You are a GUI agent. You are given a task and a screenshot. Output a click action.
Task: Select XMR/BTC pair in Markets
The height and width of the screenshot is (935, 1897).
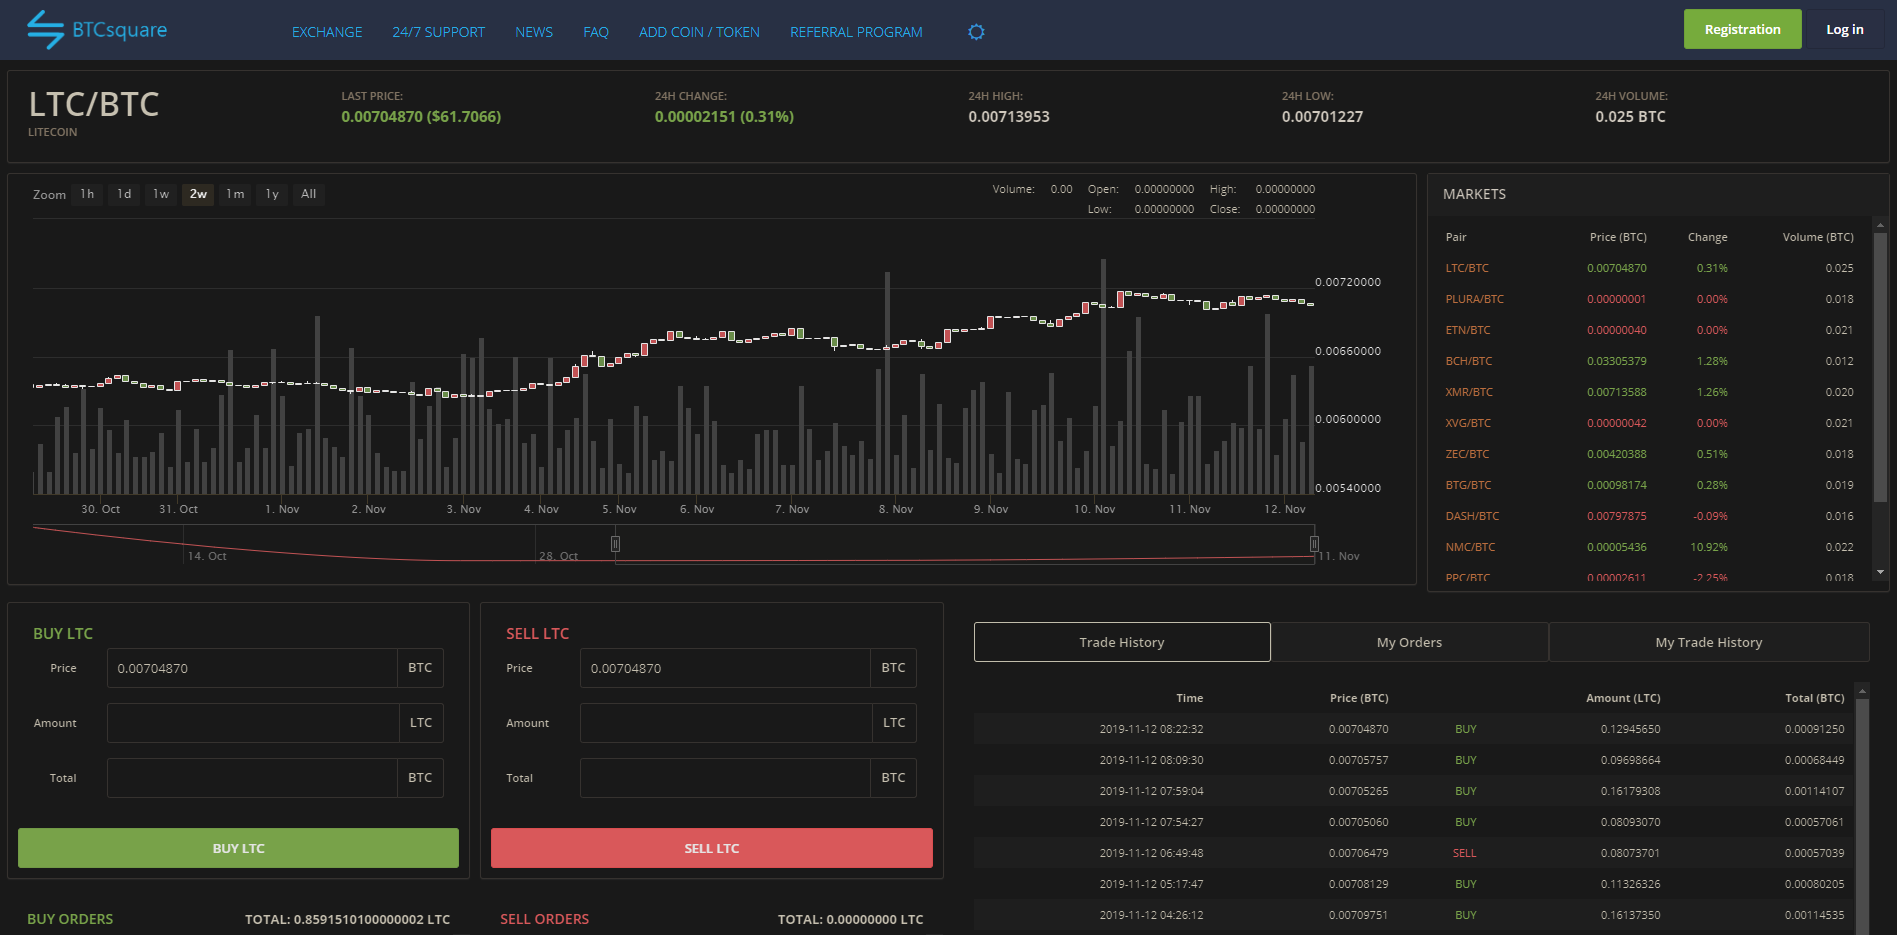click(1469, 392)
